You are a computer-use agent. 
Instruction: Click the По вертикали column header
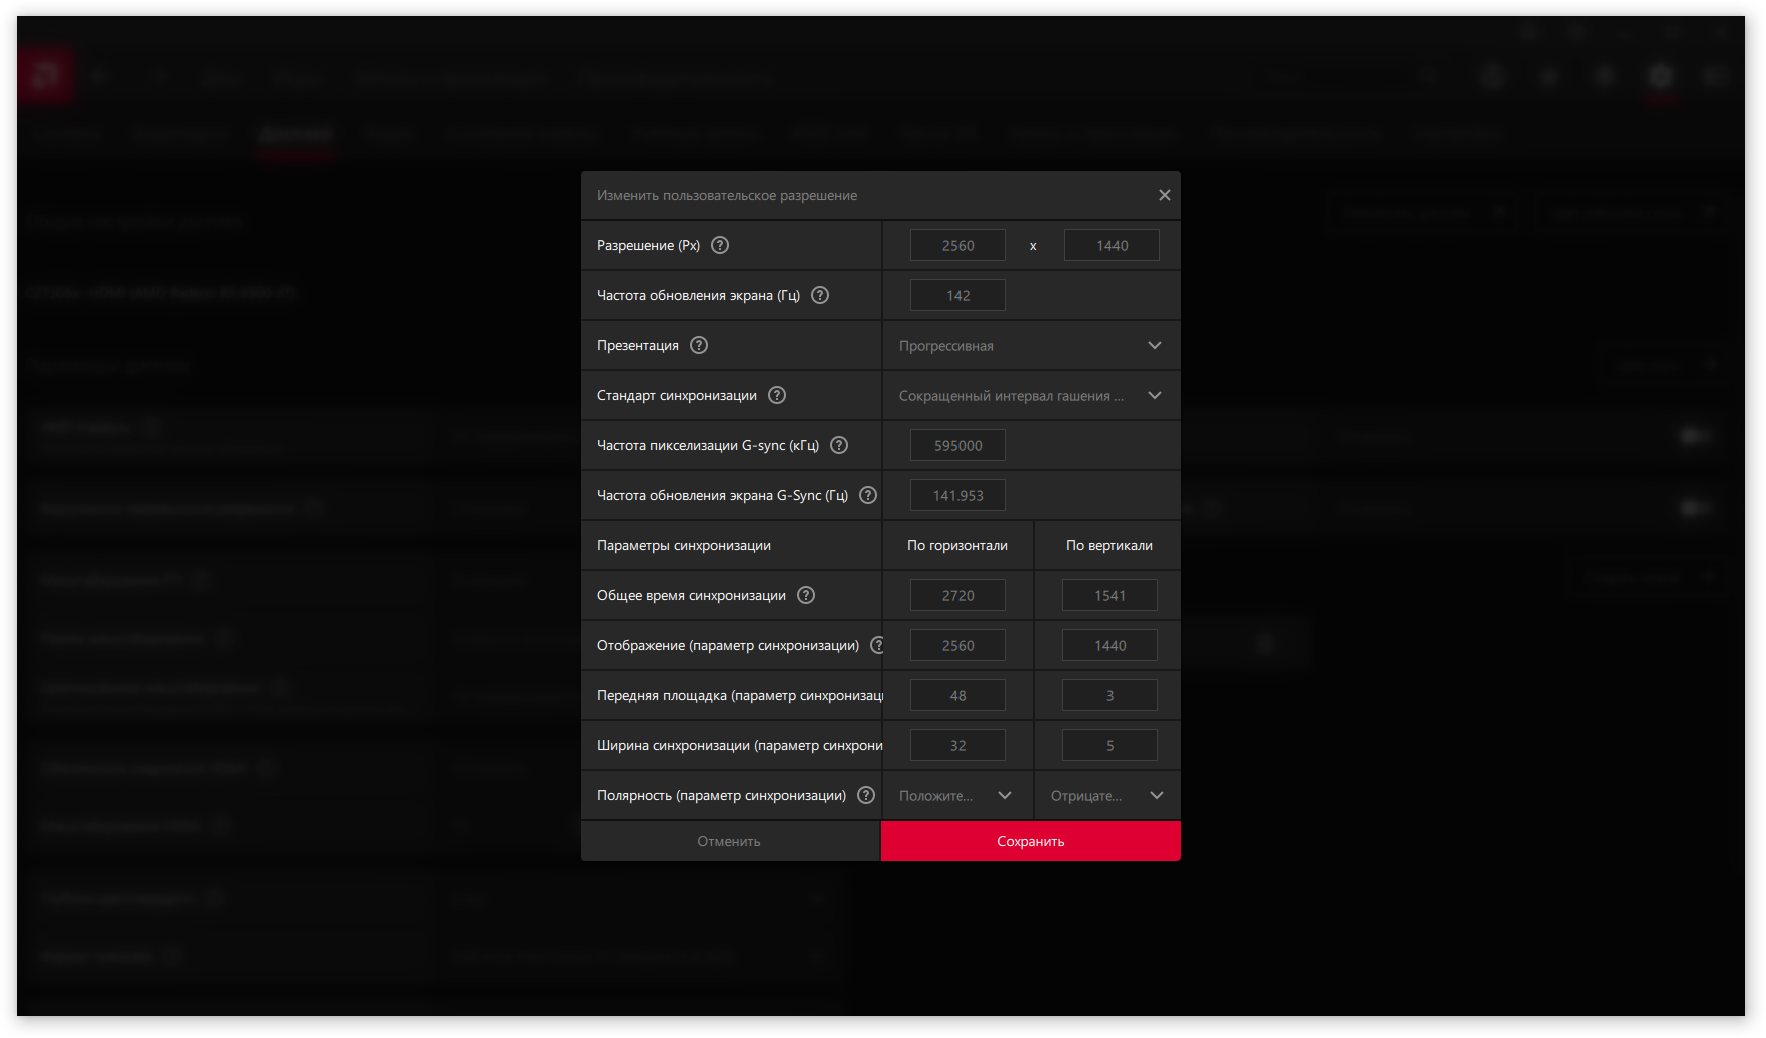[x=1109, y=545]
